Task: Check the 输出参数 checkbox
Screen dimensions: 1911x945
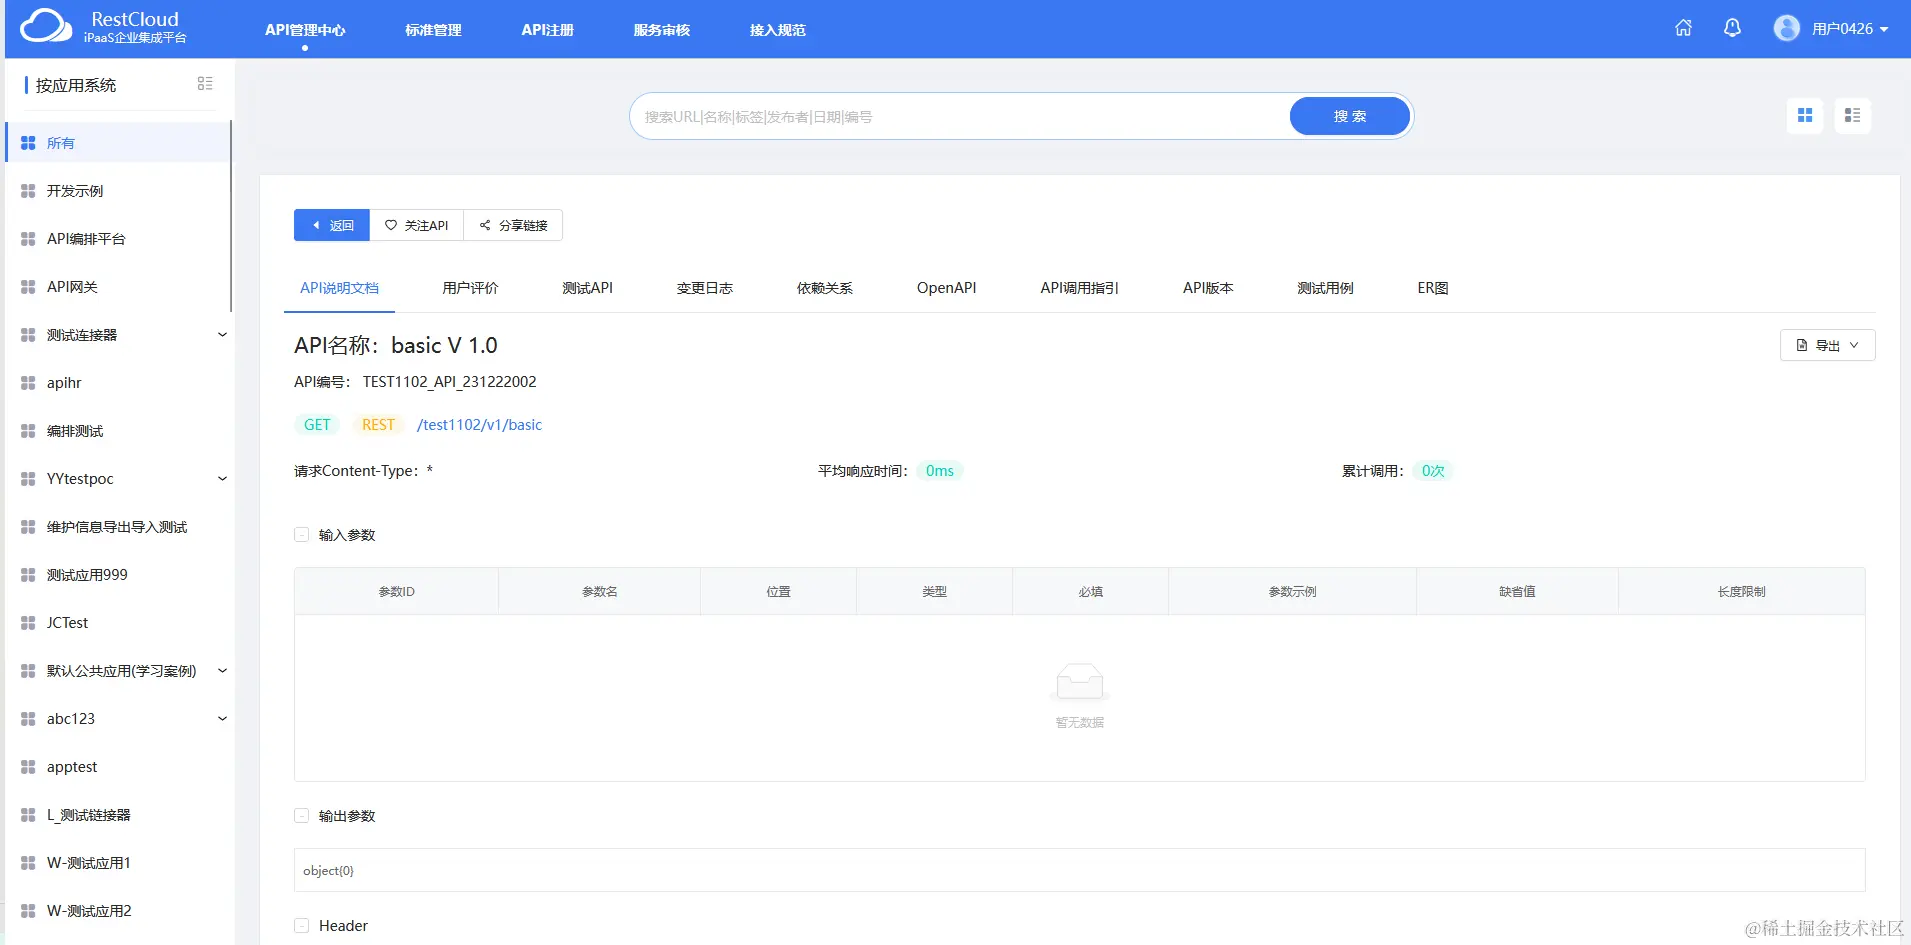Action: 302,816
